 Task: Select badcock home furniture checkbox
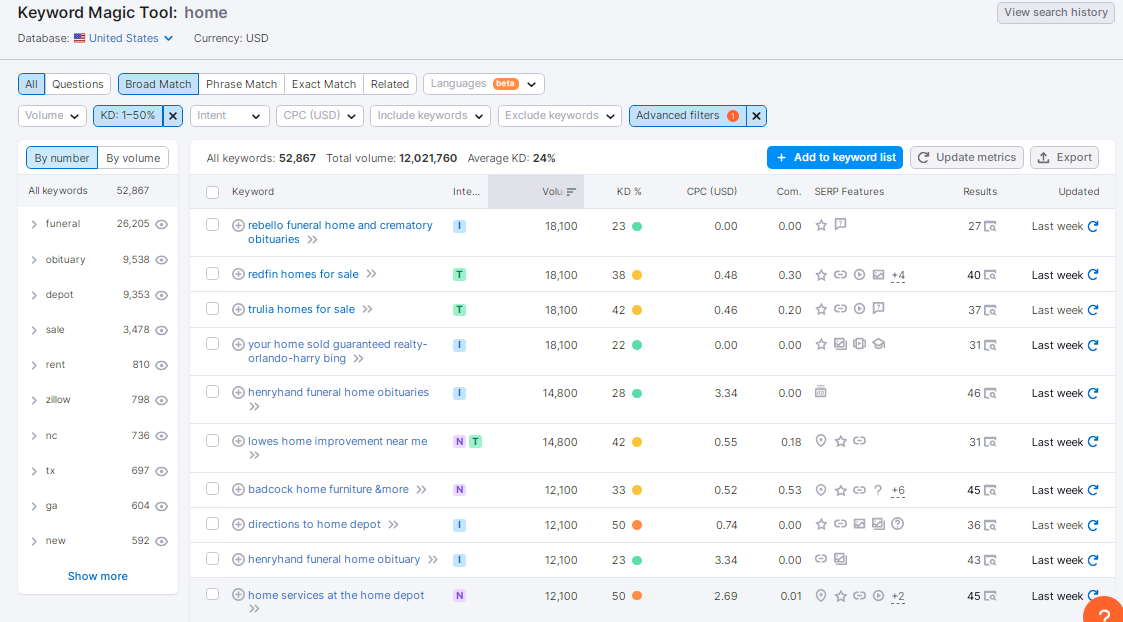(x=213, y=489)
